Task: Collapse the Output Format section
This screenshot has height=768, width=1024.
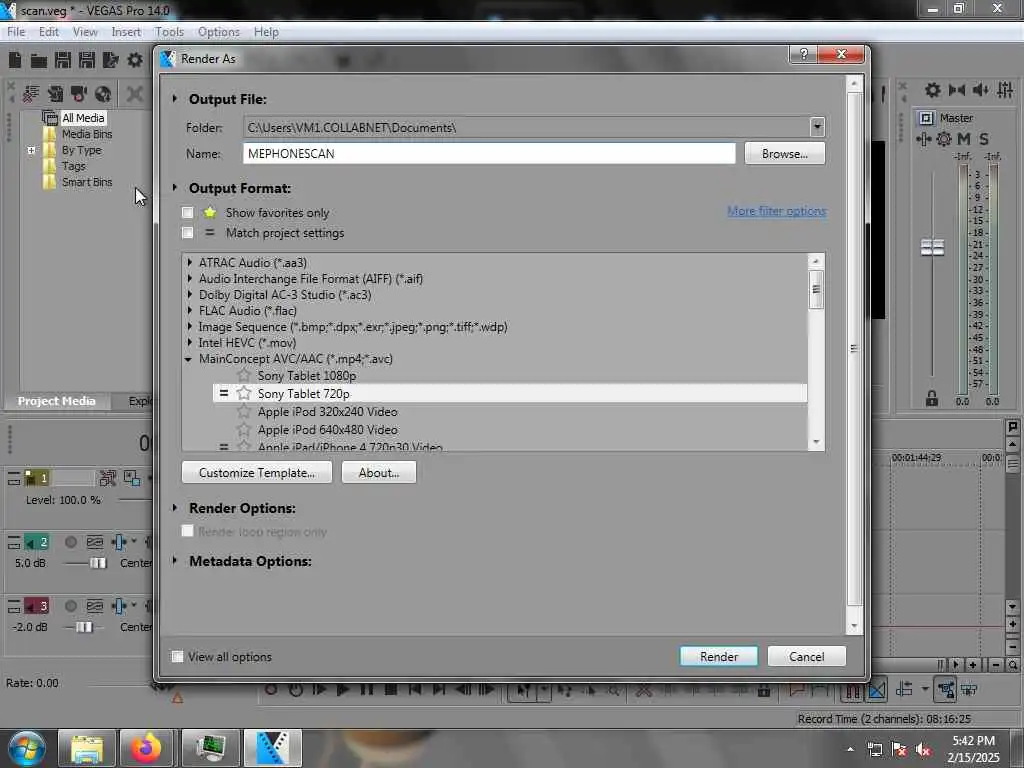Action: pyautogui.click(x=174, y=187)
